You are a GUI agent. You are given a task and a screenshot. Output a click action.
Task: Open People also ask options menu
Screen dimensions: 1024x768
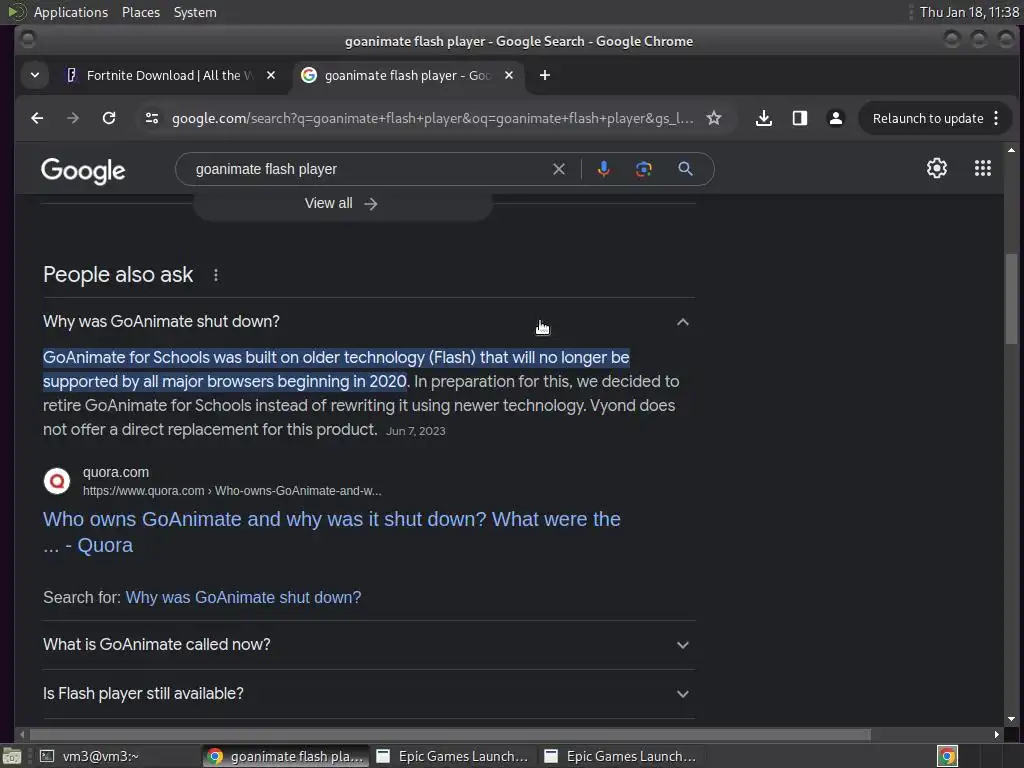click(x=216, y=276)
